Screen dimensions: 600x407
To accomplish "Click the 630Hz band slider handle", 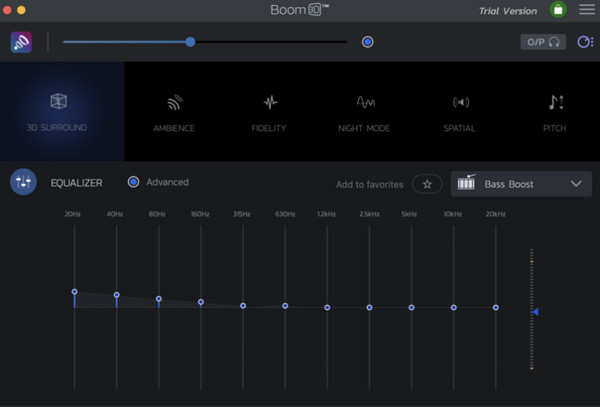I will tap(285, 306).
